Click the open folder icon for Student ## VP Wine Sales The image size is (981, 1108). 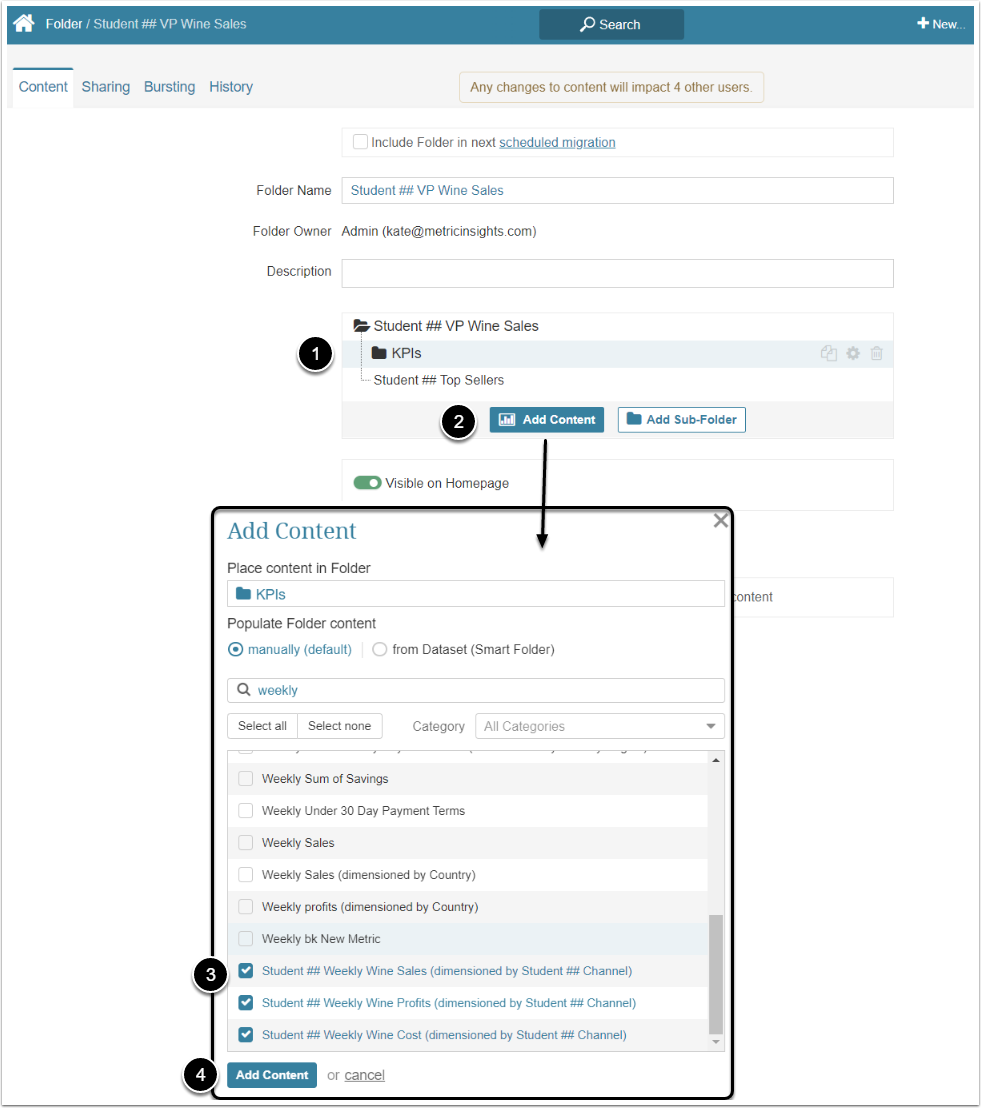pos(362,326)
